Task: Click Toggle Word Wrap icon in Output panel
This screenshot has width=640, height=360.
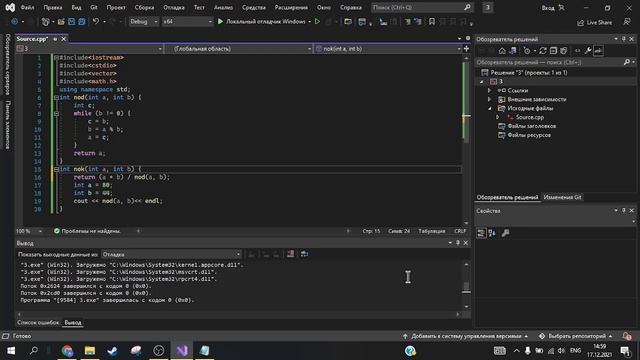Action: coord(304,254)
